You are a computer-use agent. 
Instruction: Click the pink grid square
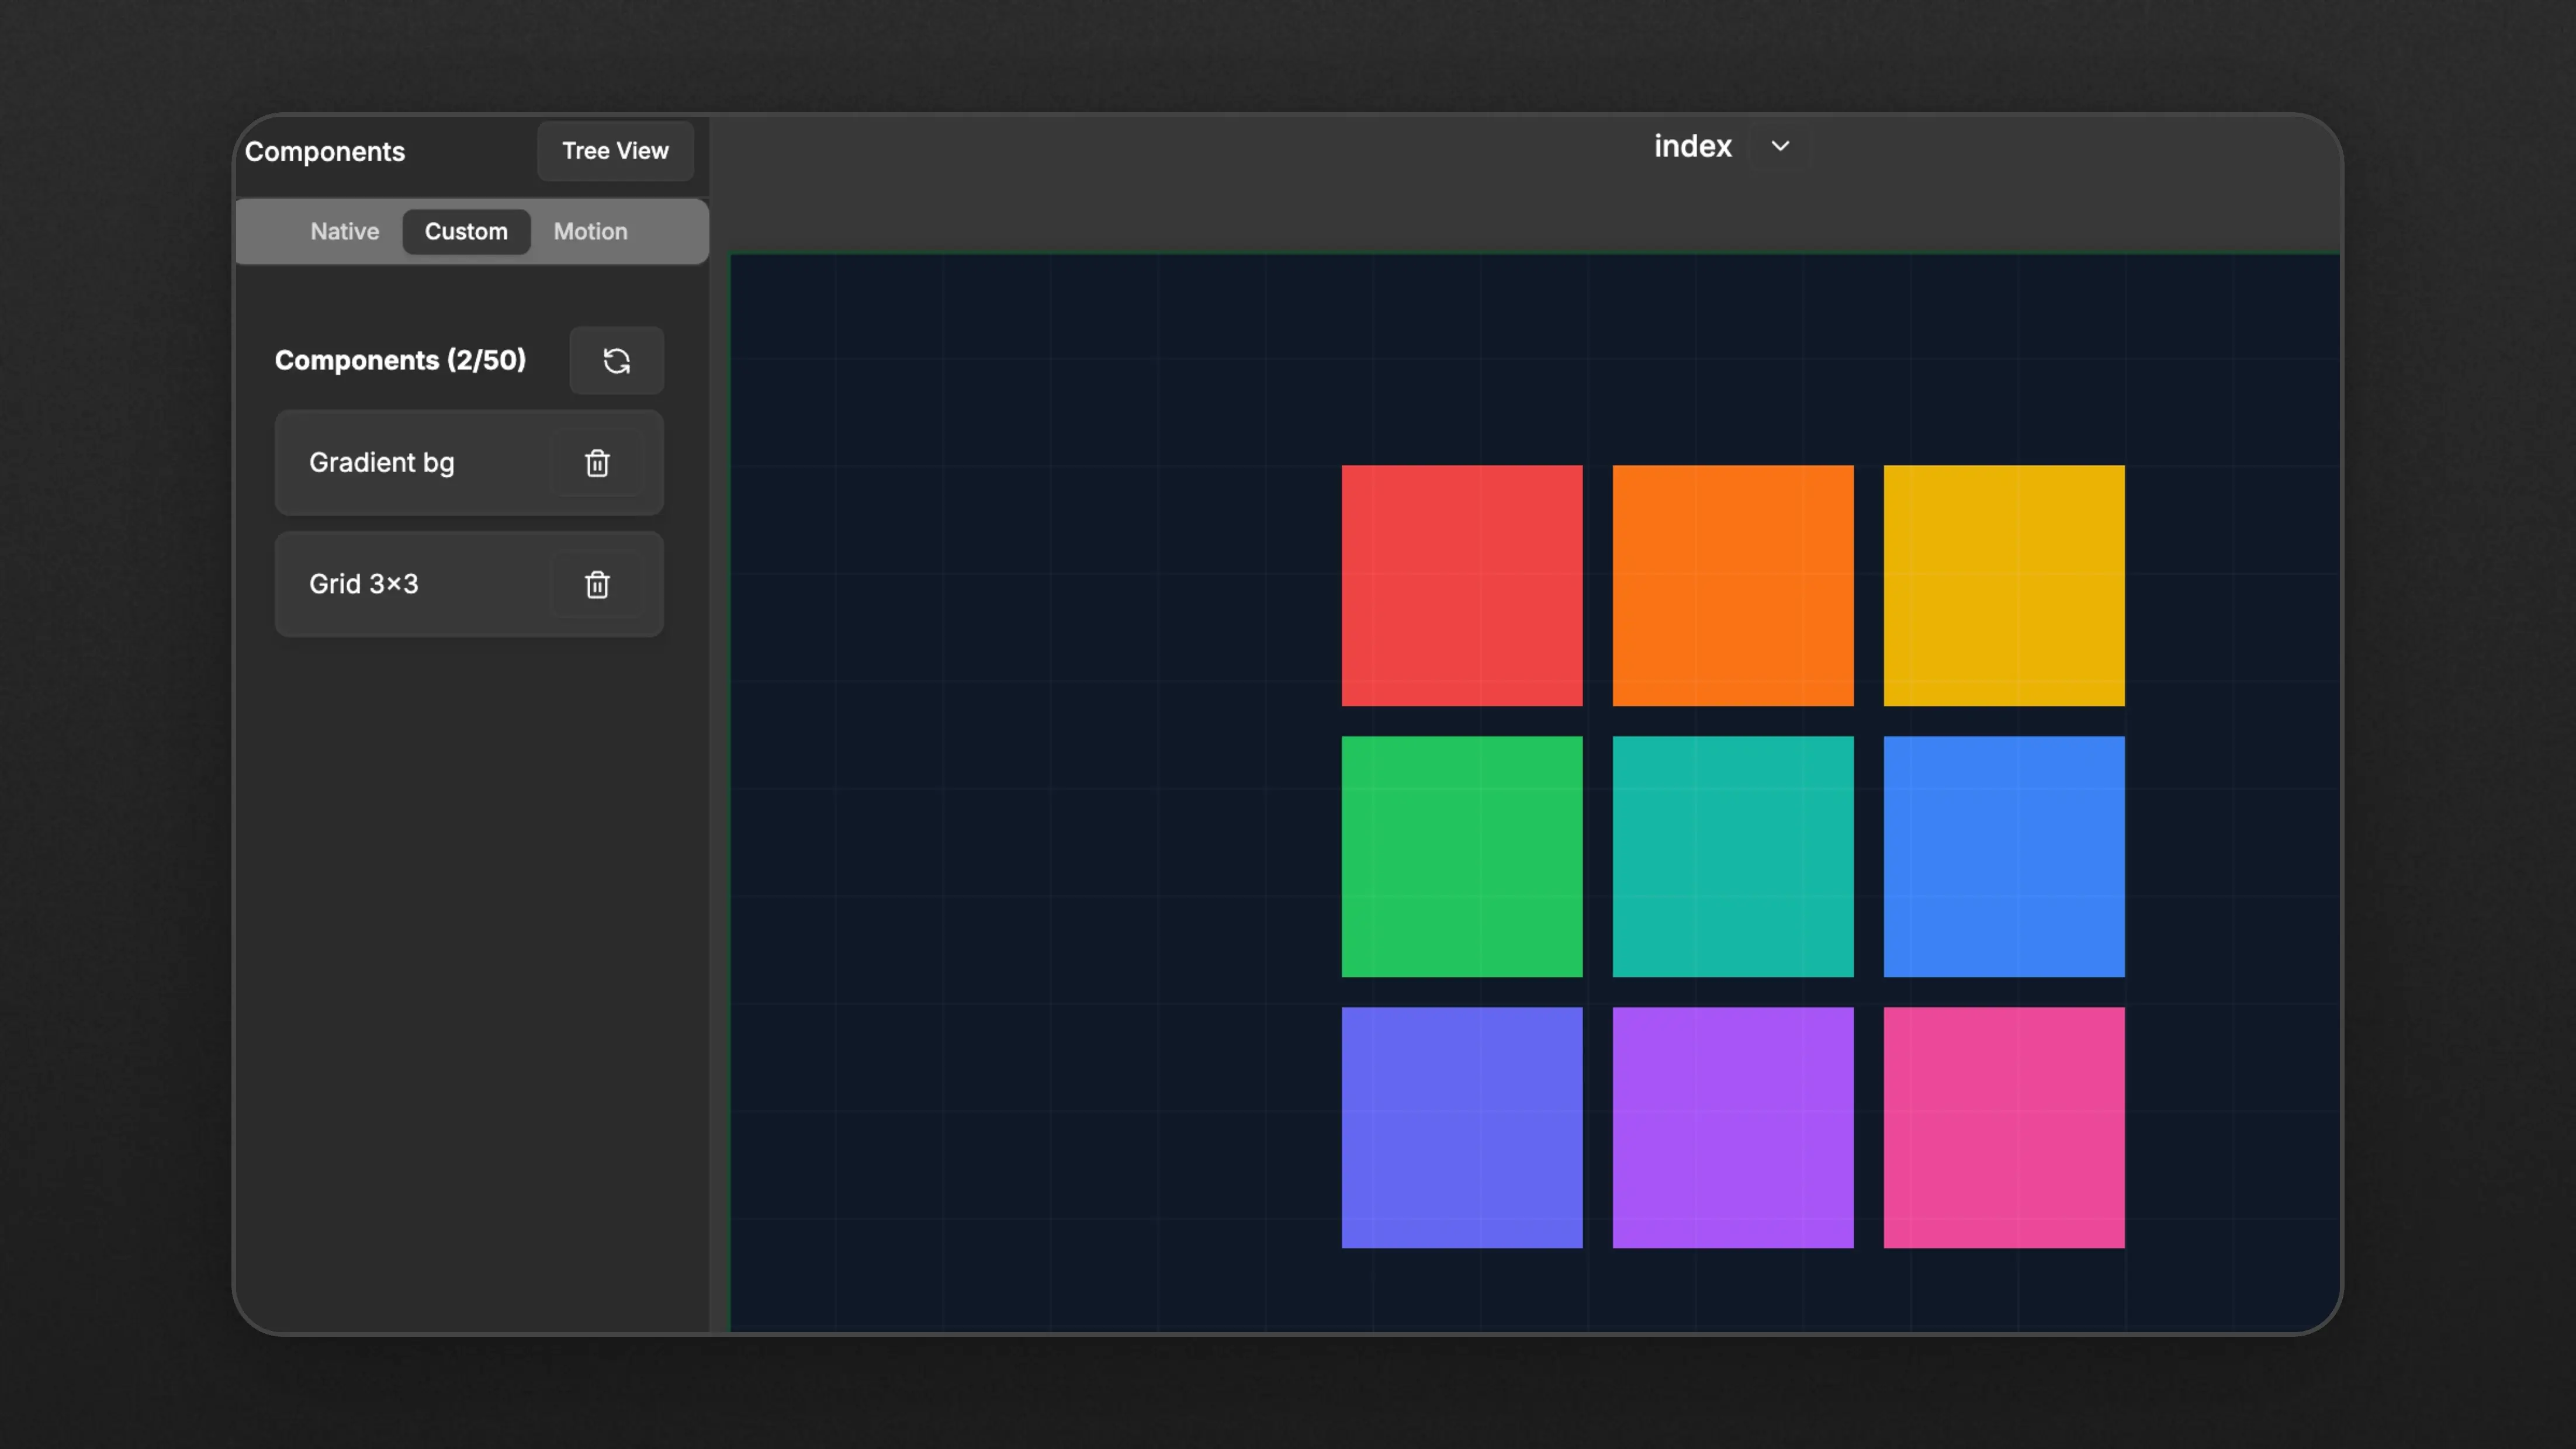[2003, 1127]
